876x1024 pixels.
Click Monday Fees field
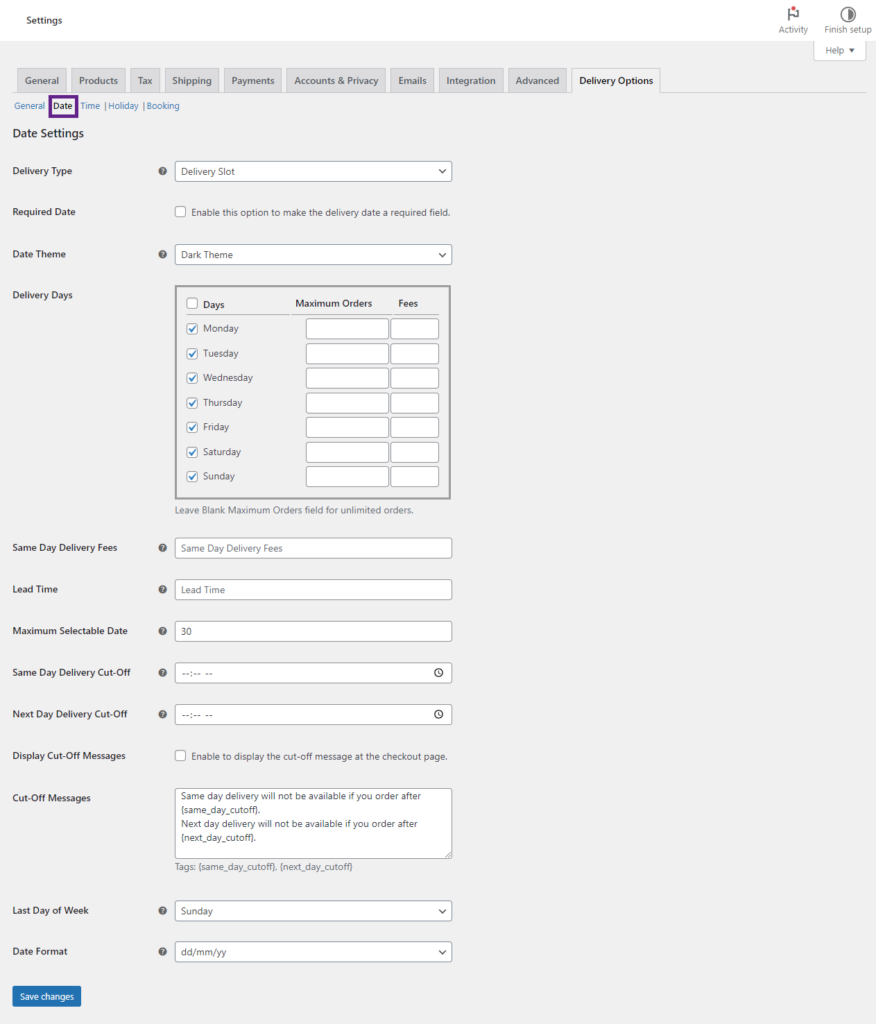(x=414, y=328)
